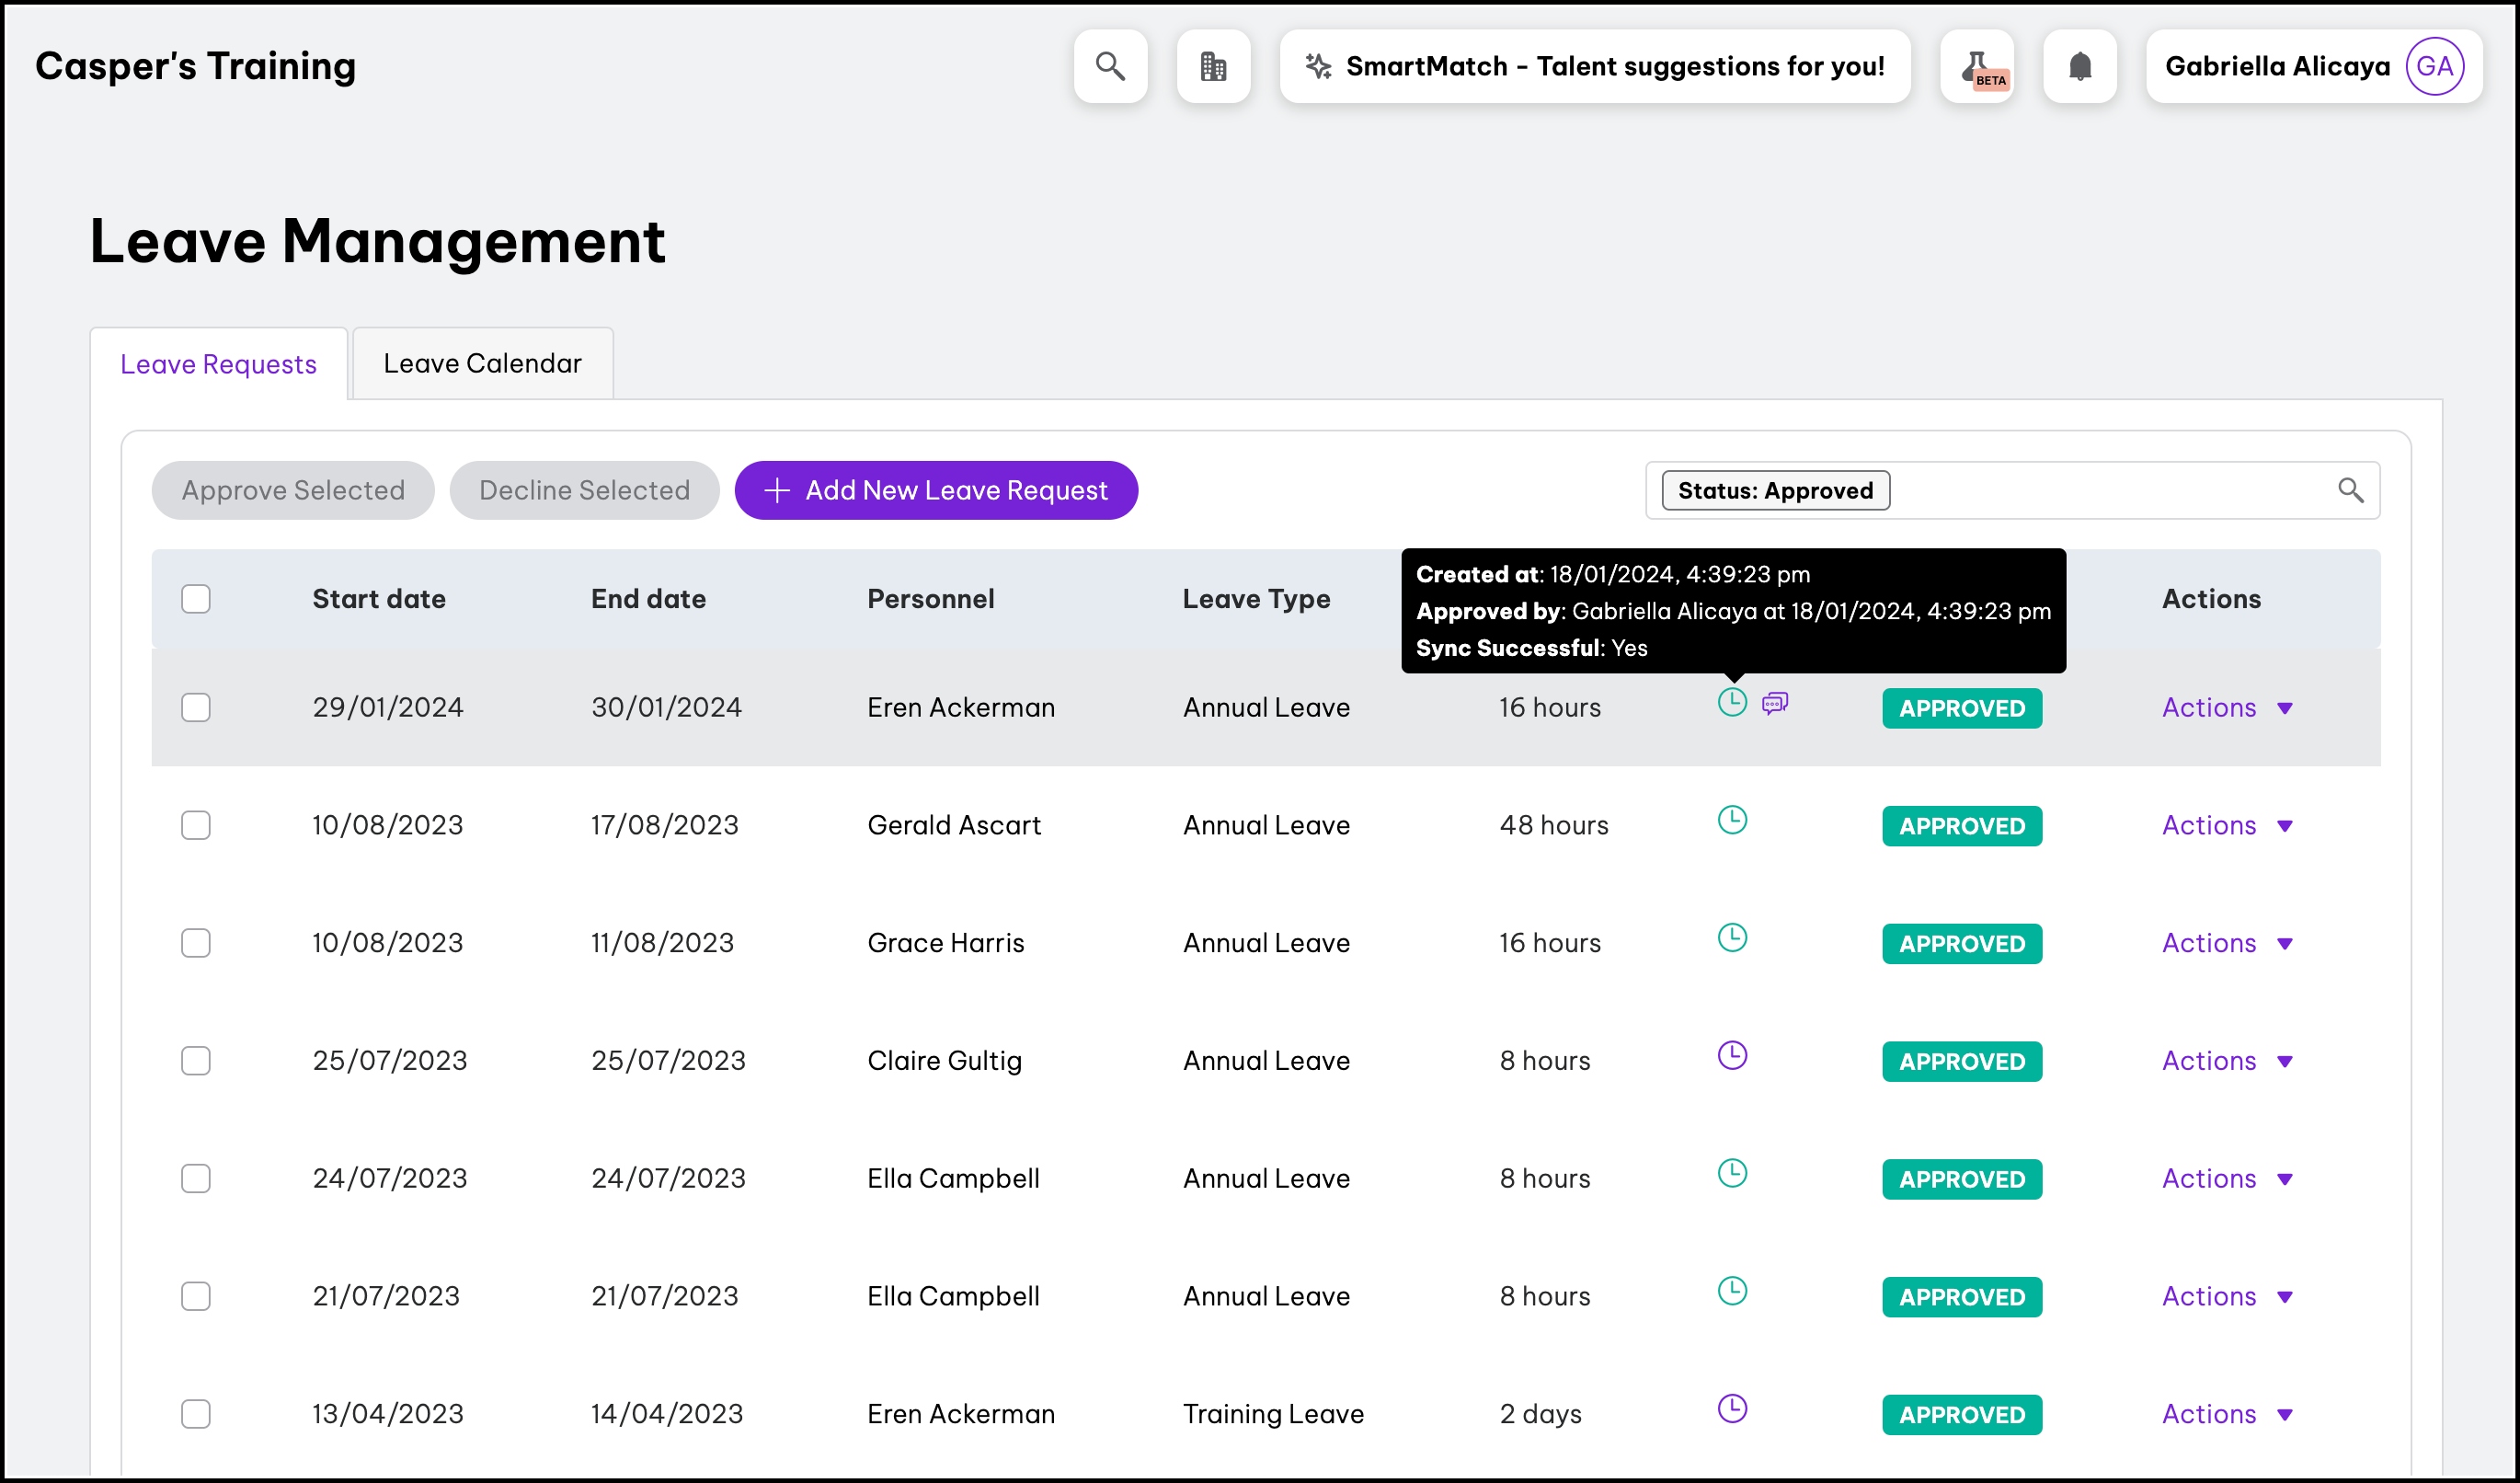The height and width of the screenshot is (1483, 2520).
Task: Click the notification bell icon
Action: [2080, 66]
